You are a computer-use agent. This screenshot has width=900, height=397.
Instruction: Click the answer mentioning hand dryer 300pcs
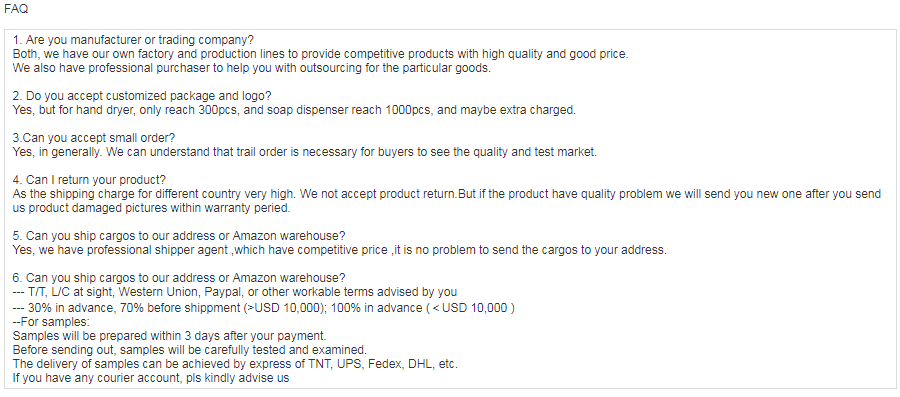pos(294,110)
